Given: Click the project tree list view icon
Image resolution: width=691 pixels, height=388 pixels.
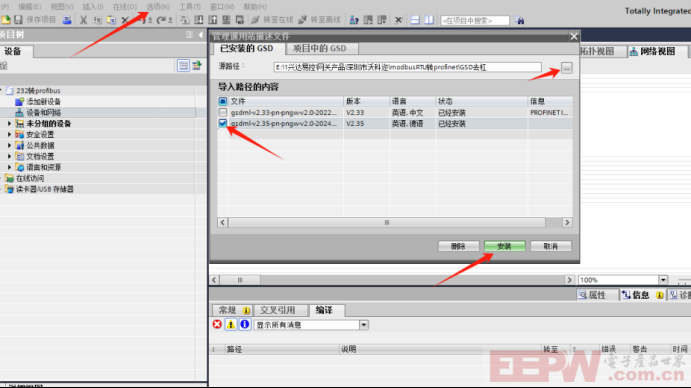Looking at the screenshot, I should point(183,66).
